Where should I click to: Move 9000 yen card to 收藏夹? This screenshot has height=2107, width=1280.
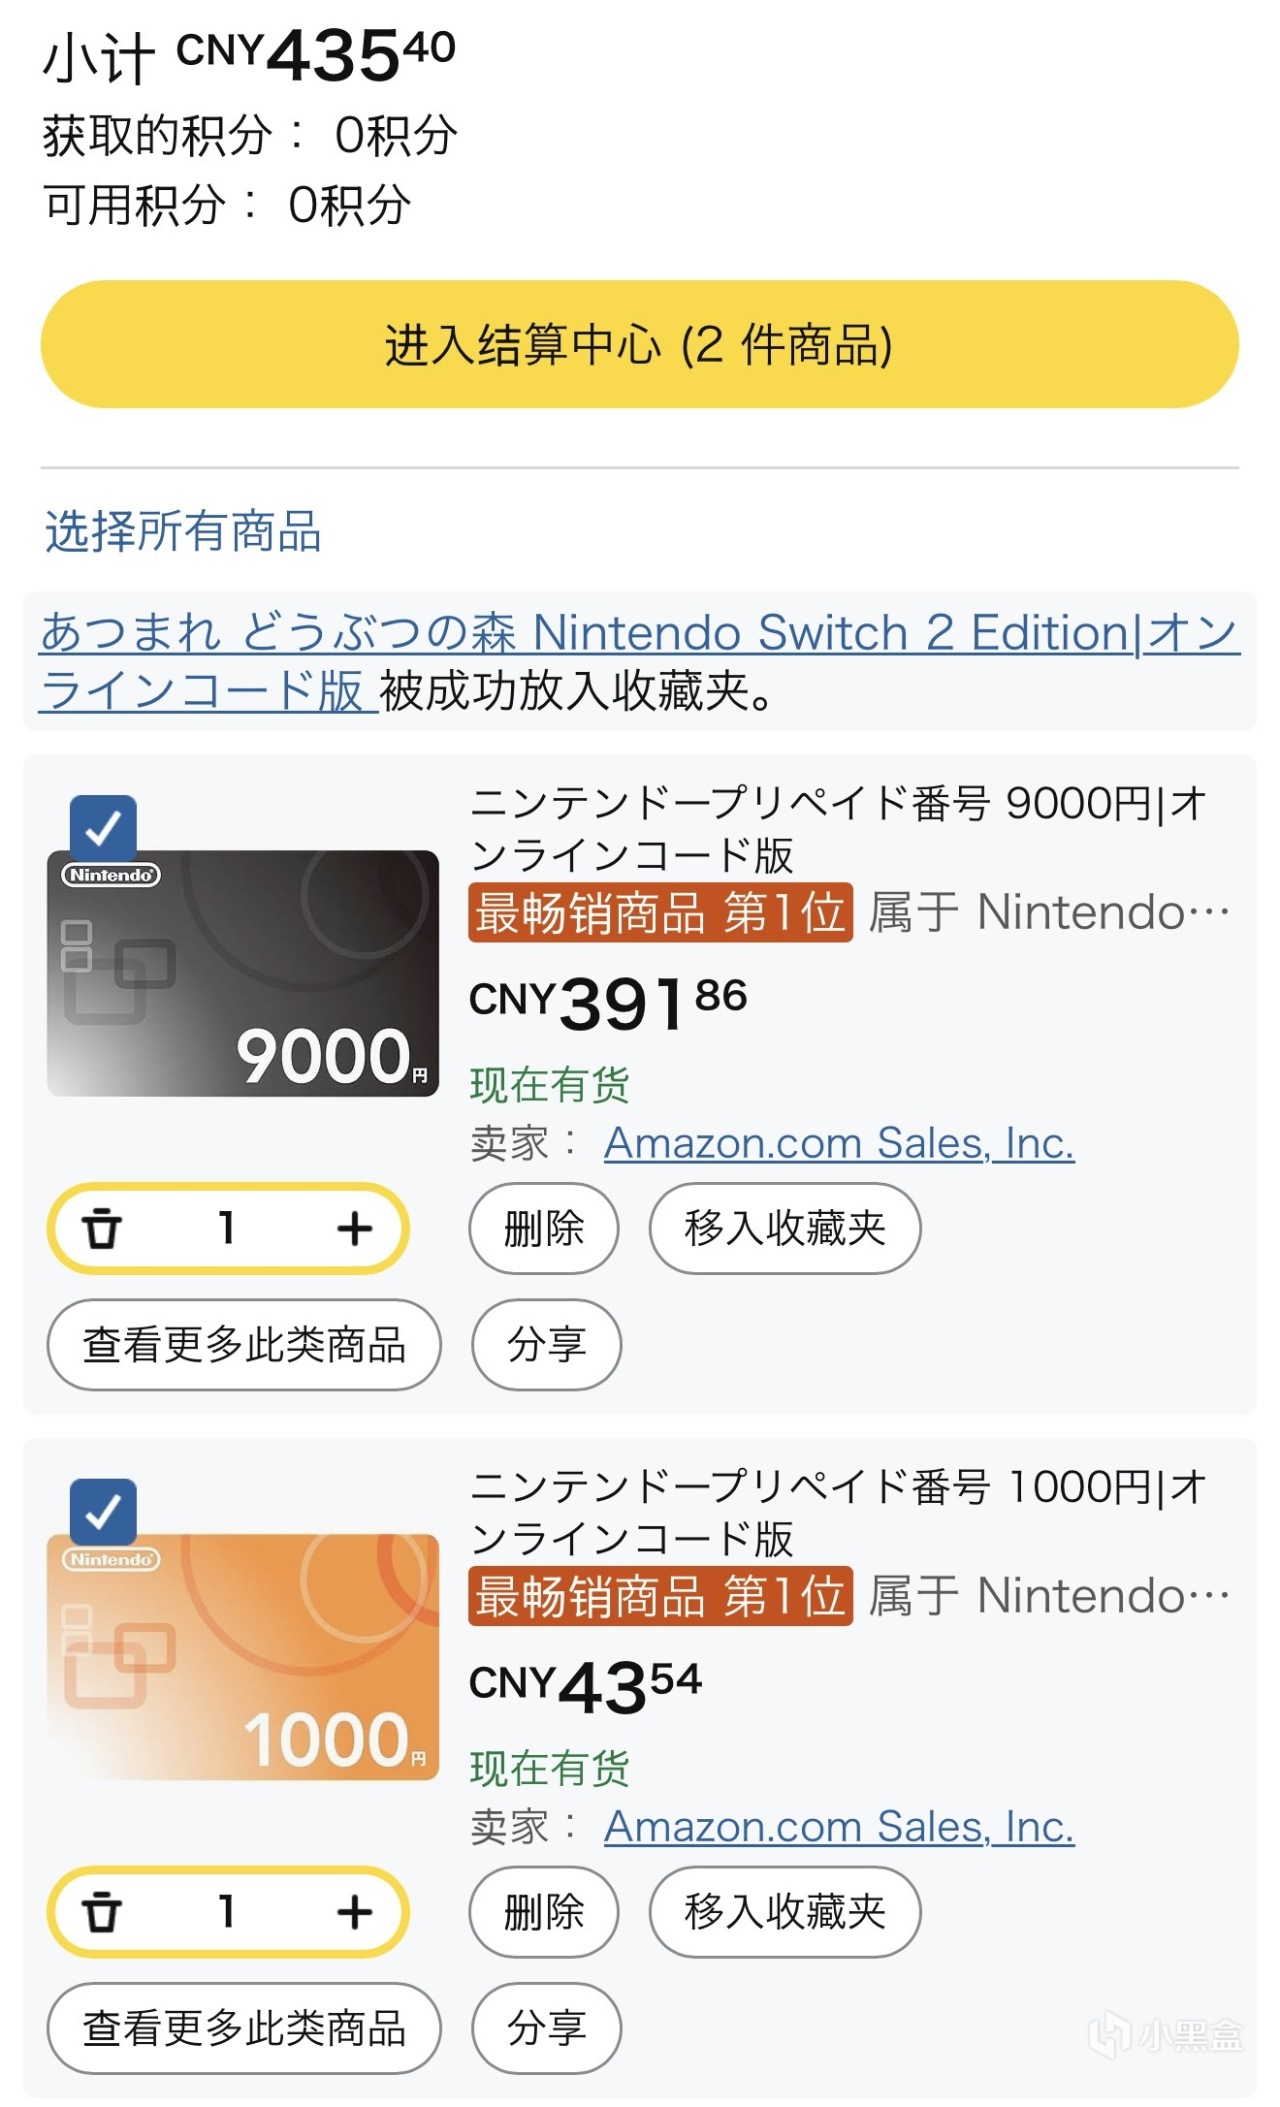785,1229
